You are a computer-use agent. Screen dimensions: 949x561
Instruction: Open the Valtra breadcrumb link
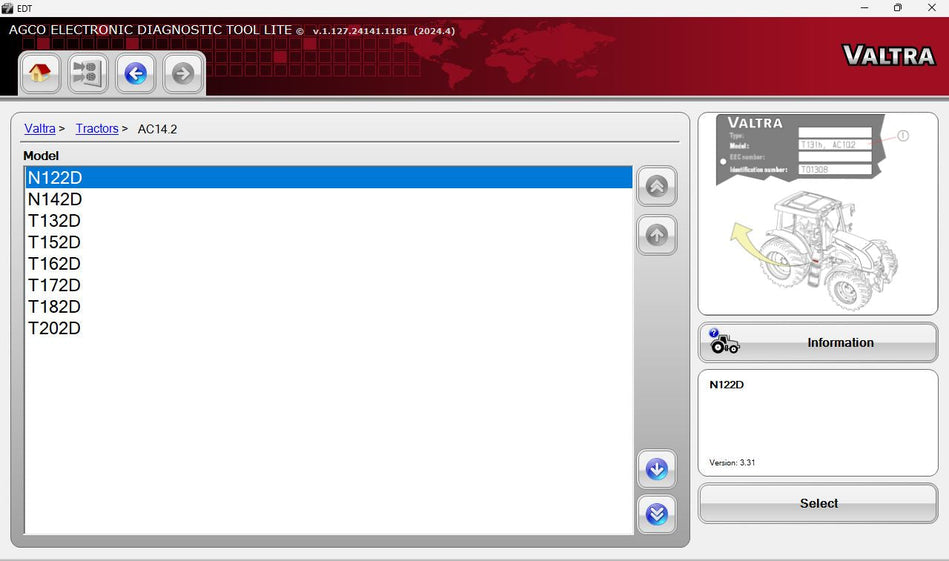click(x=40, y=129)
